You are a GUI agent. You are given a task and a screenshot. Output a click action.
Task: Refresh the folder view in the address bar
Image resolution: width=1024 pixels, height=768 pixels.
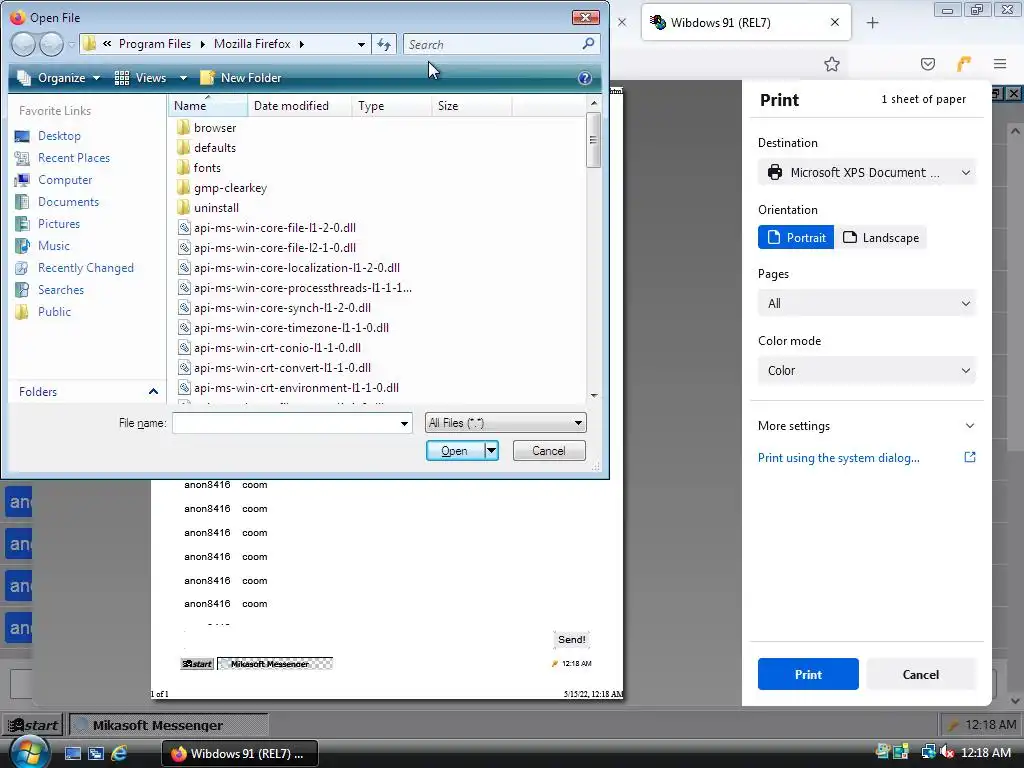pos(384,44)
